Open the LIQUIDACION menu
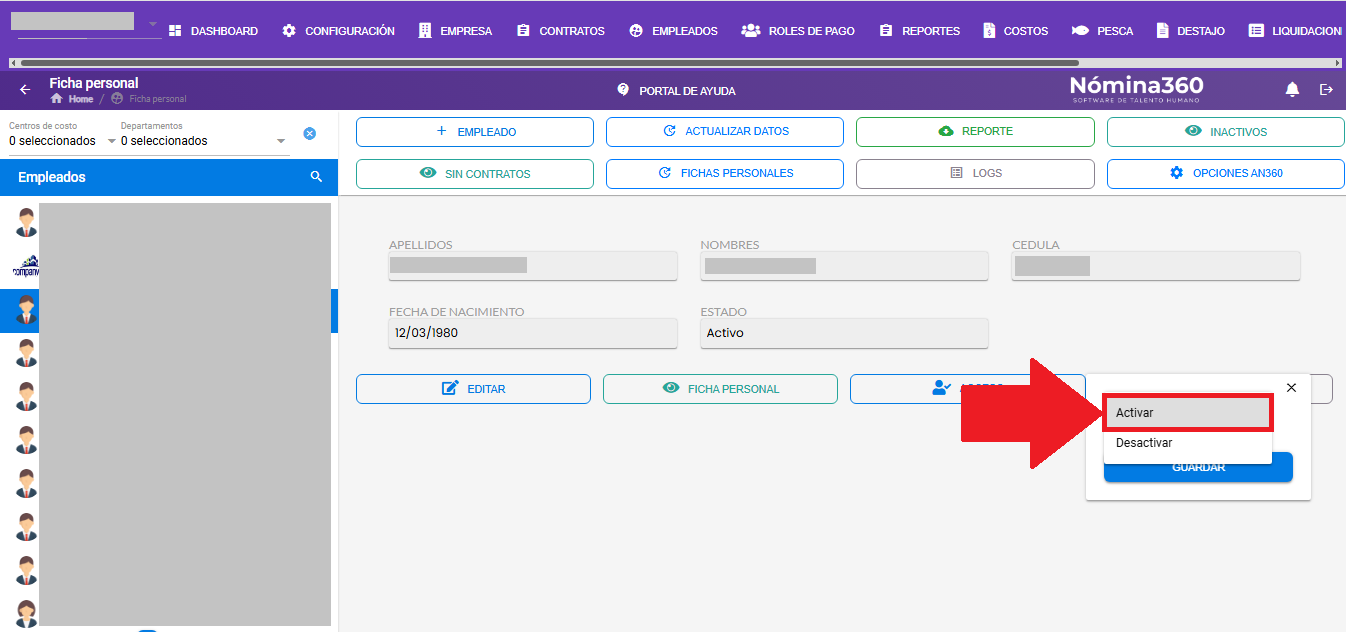 pos(1295,31)
